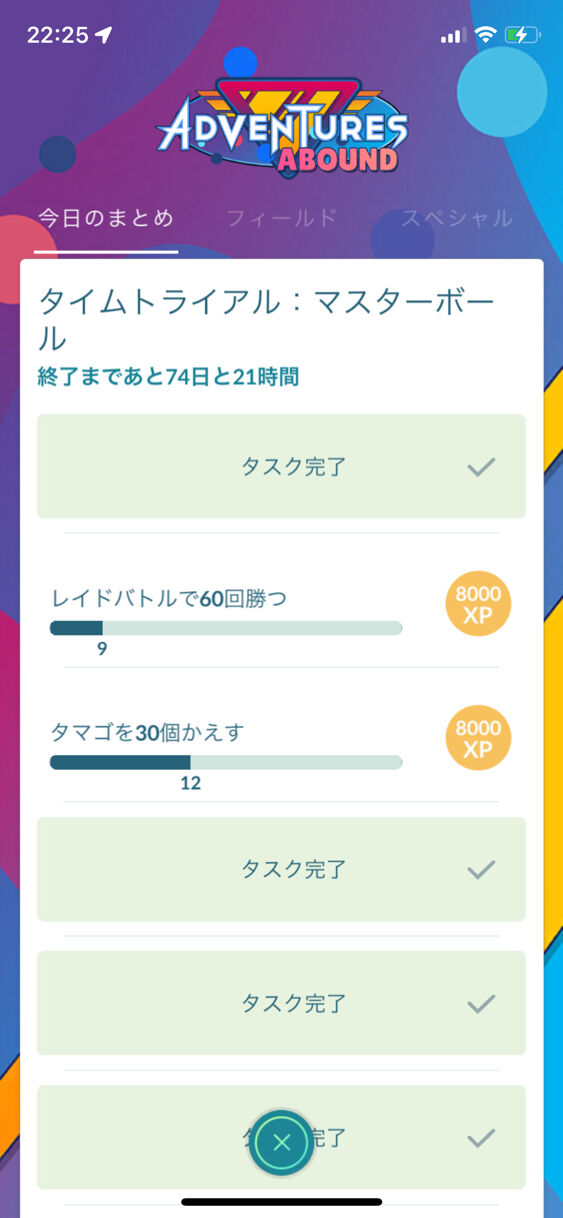Tap the レイドバトルで60回勝つ task text
This screenshot has height=1218, width=563.
point(169,599)
